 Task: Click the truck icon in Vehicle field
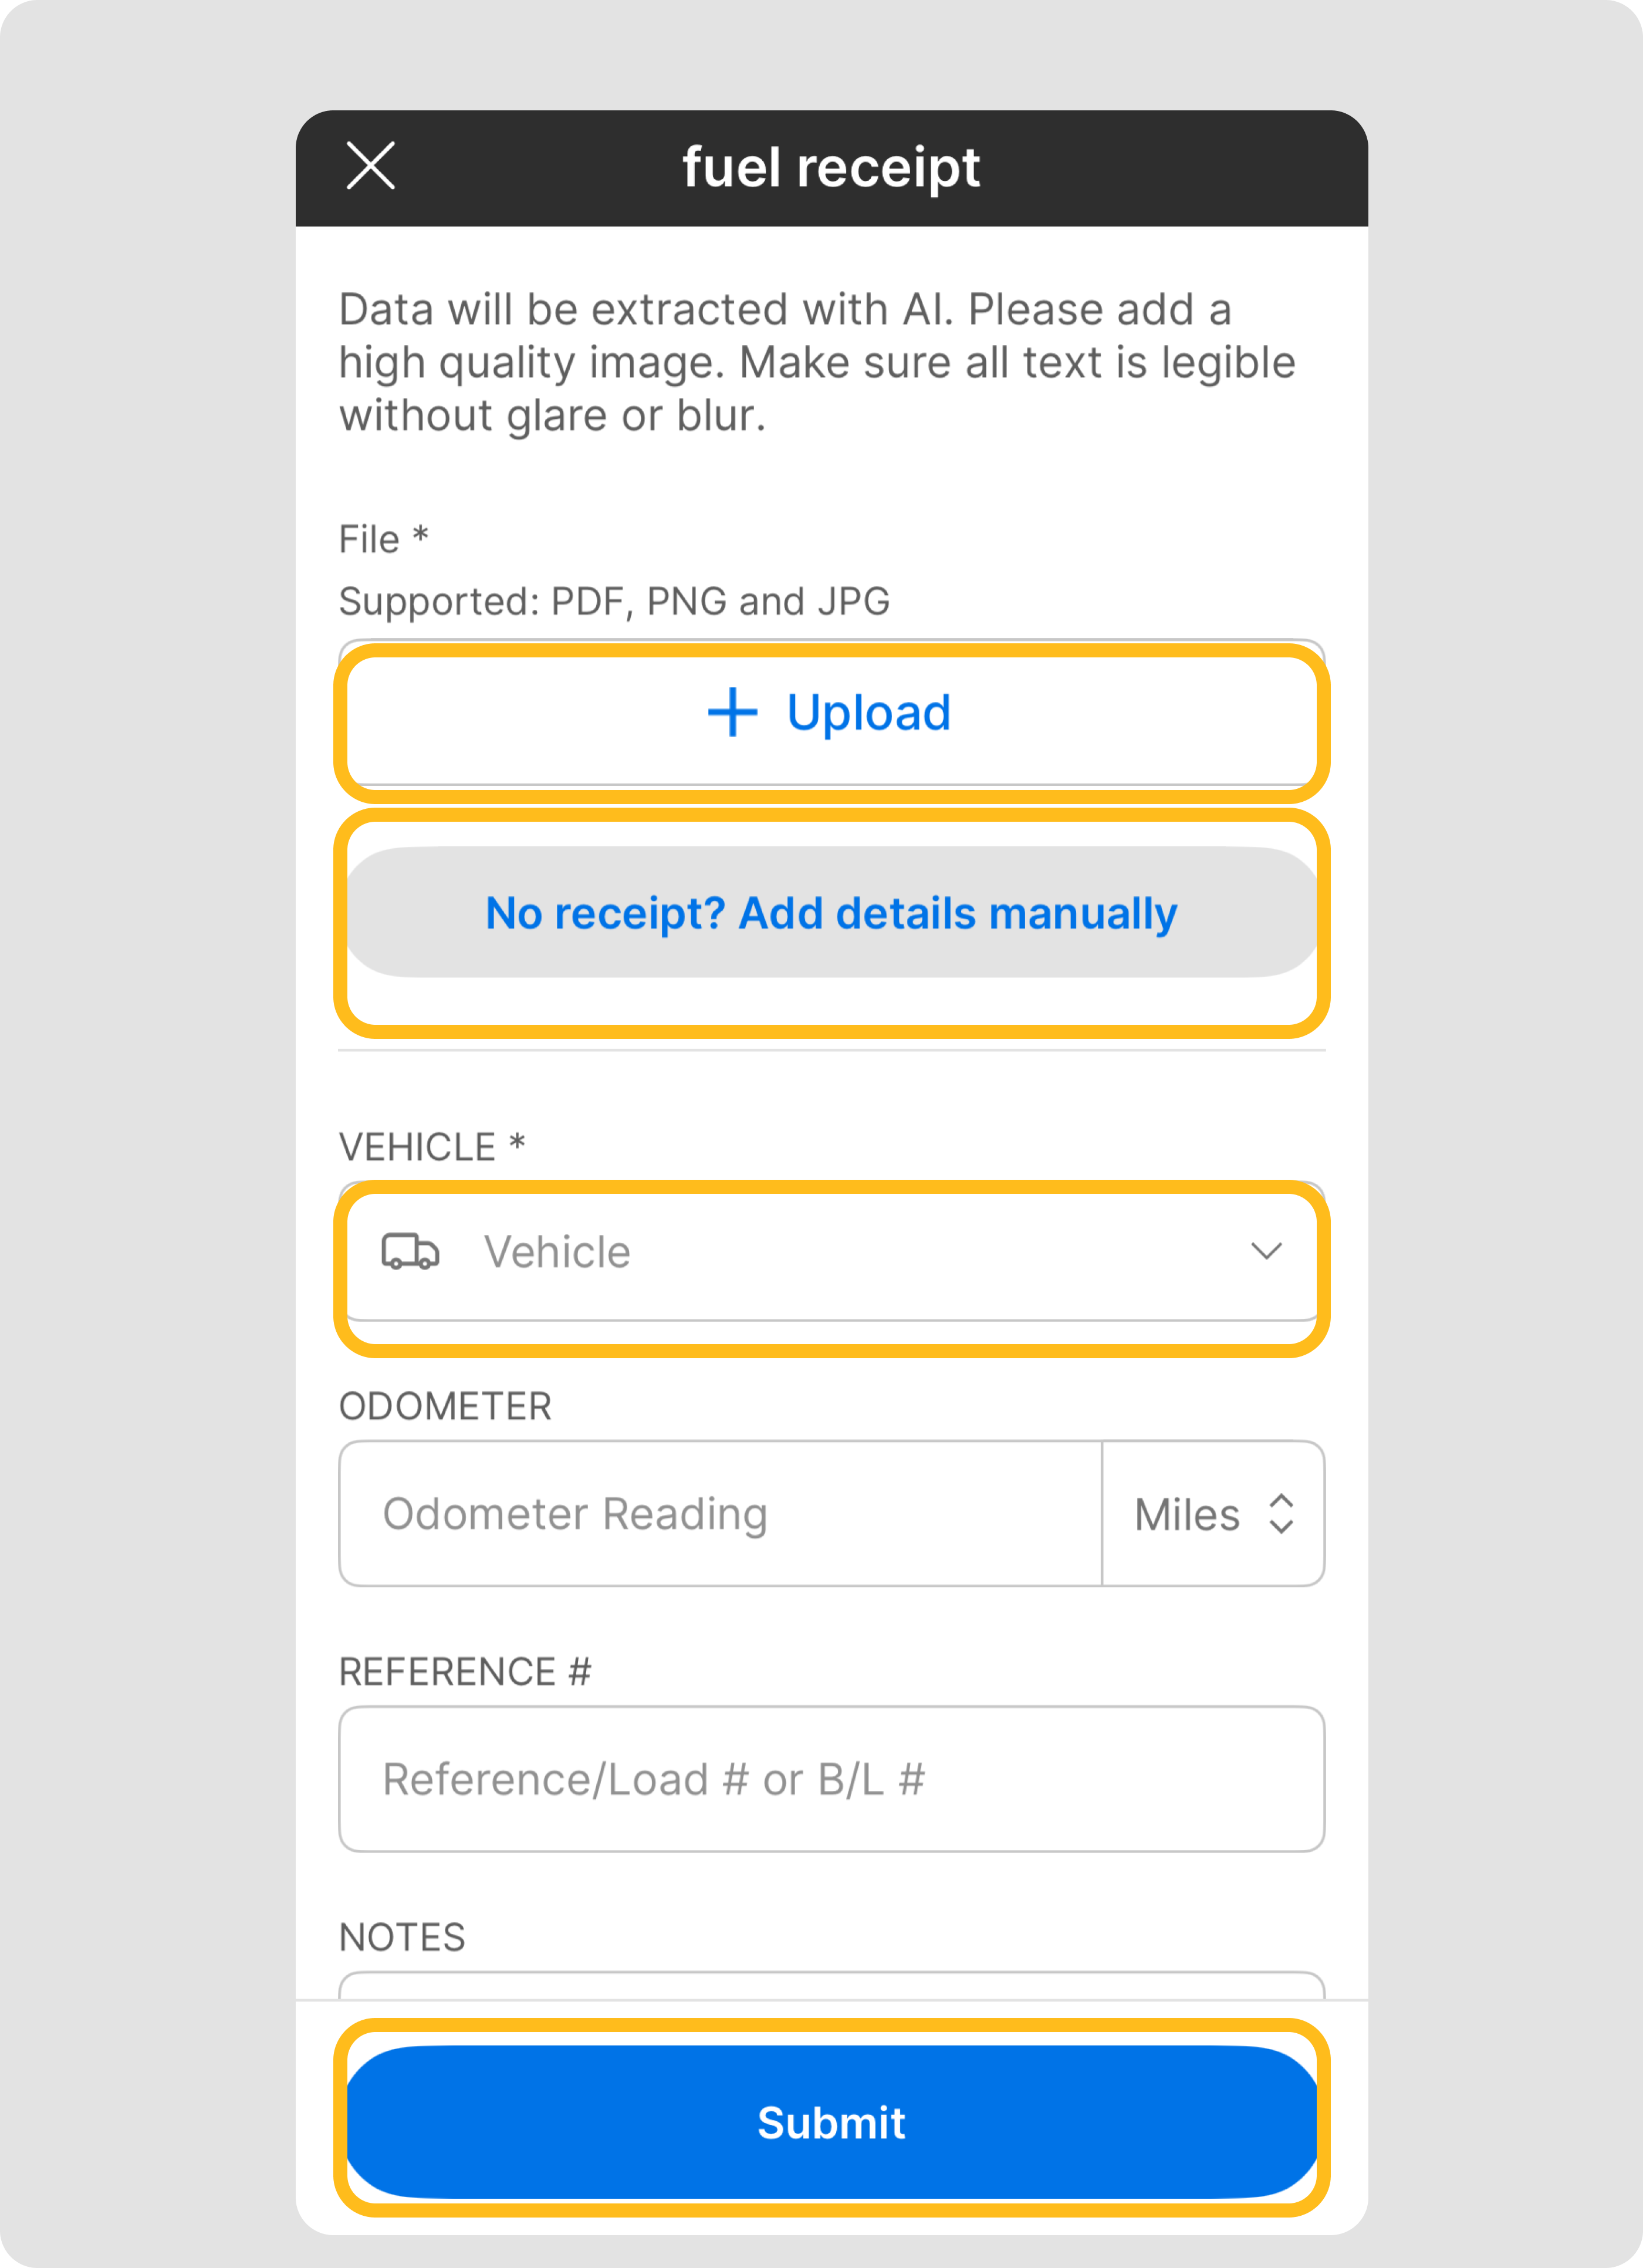click(x=410, y=1251)
